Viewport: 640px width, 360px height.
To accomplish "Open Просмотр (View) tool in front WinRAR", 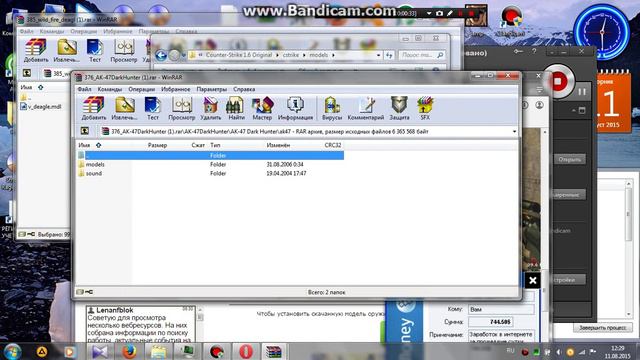I will [x=182, y=109].
